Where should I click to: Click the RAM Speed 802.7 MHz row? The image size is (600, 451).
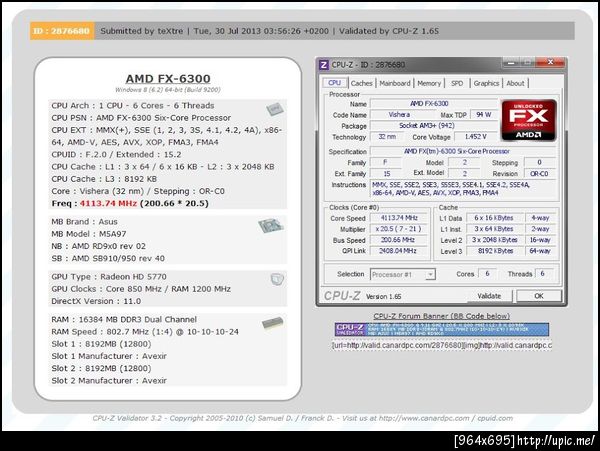pos(145,332)
